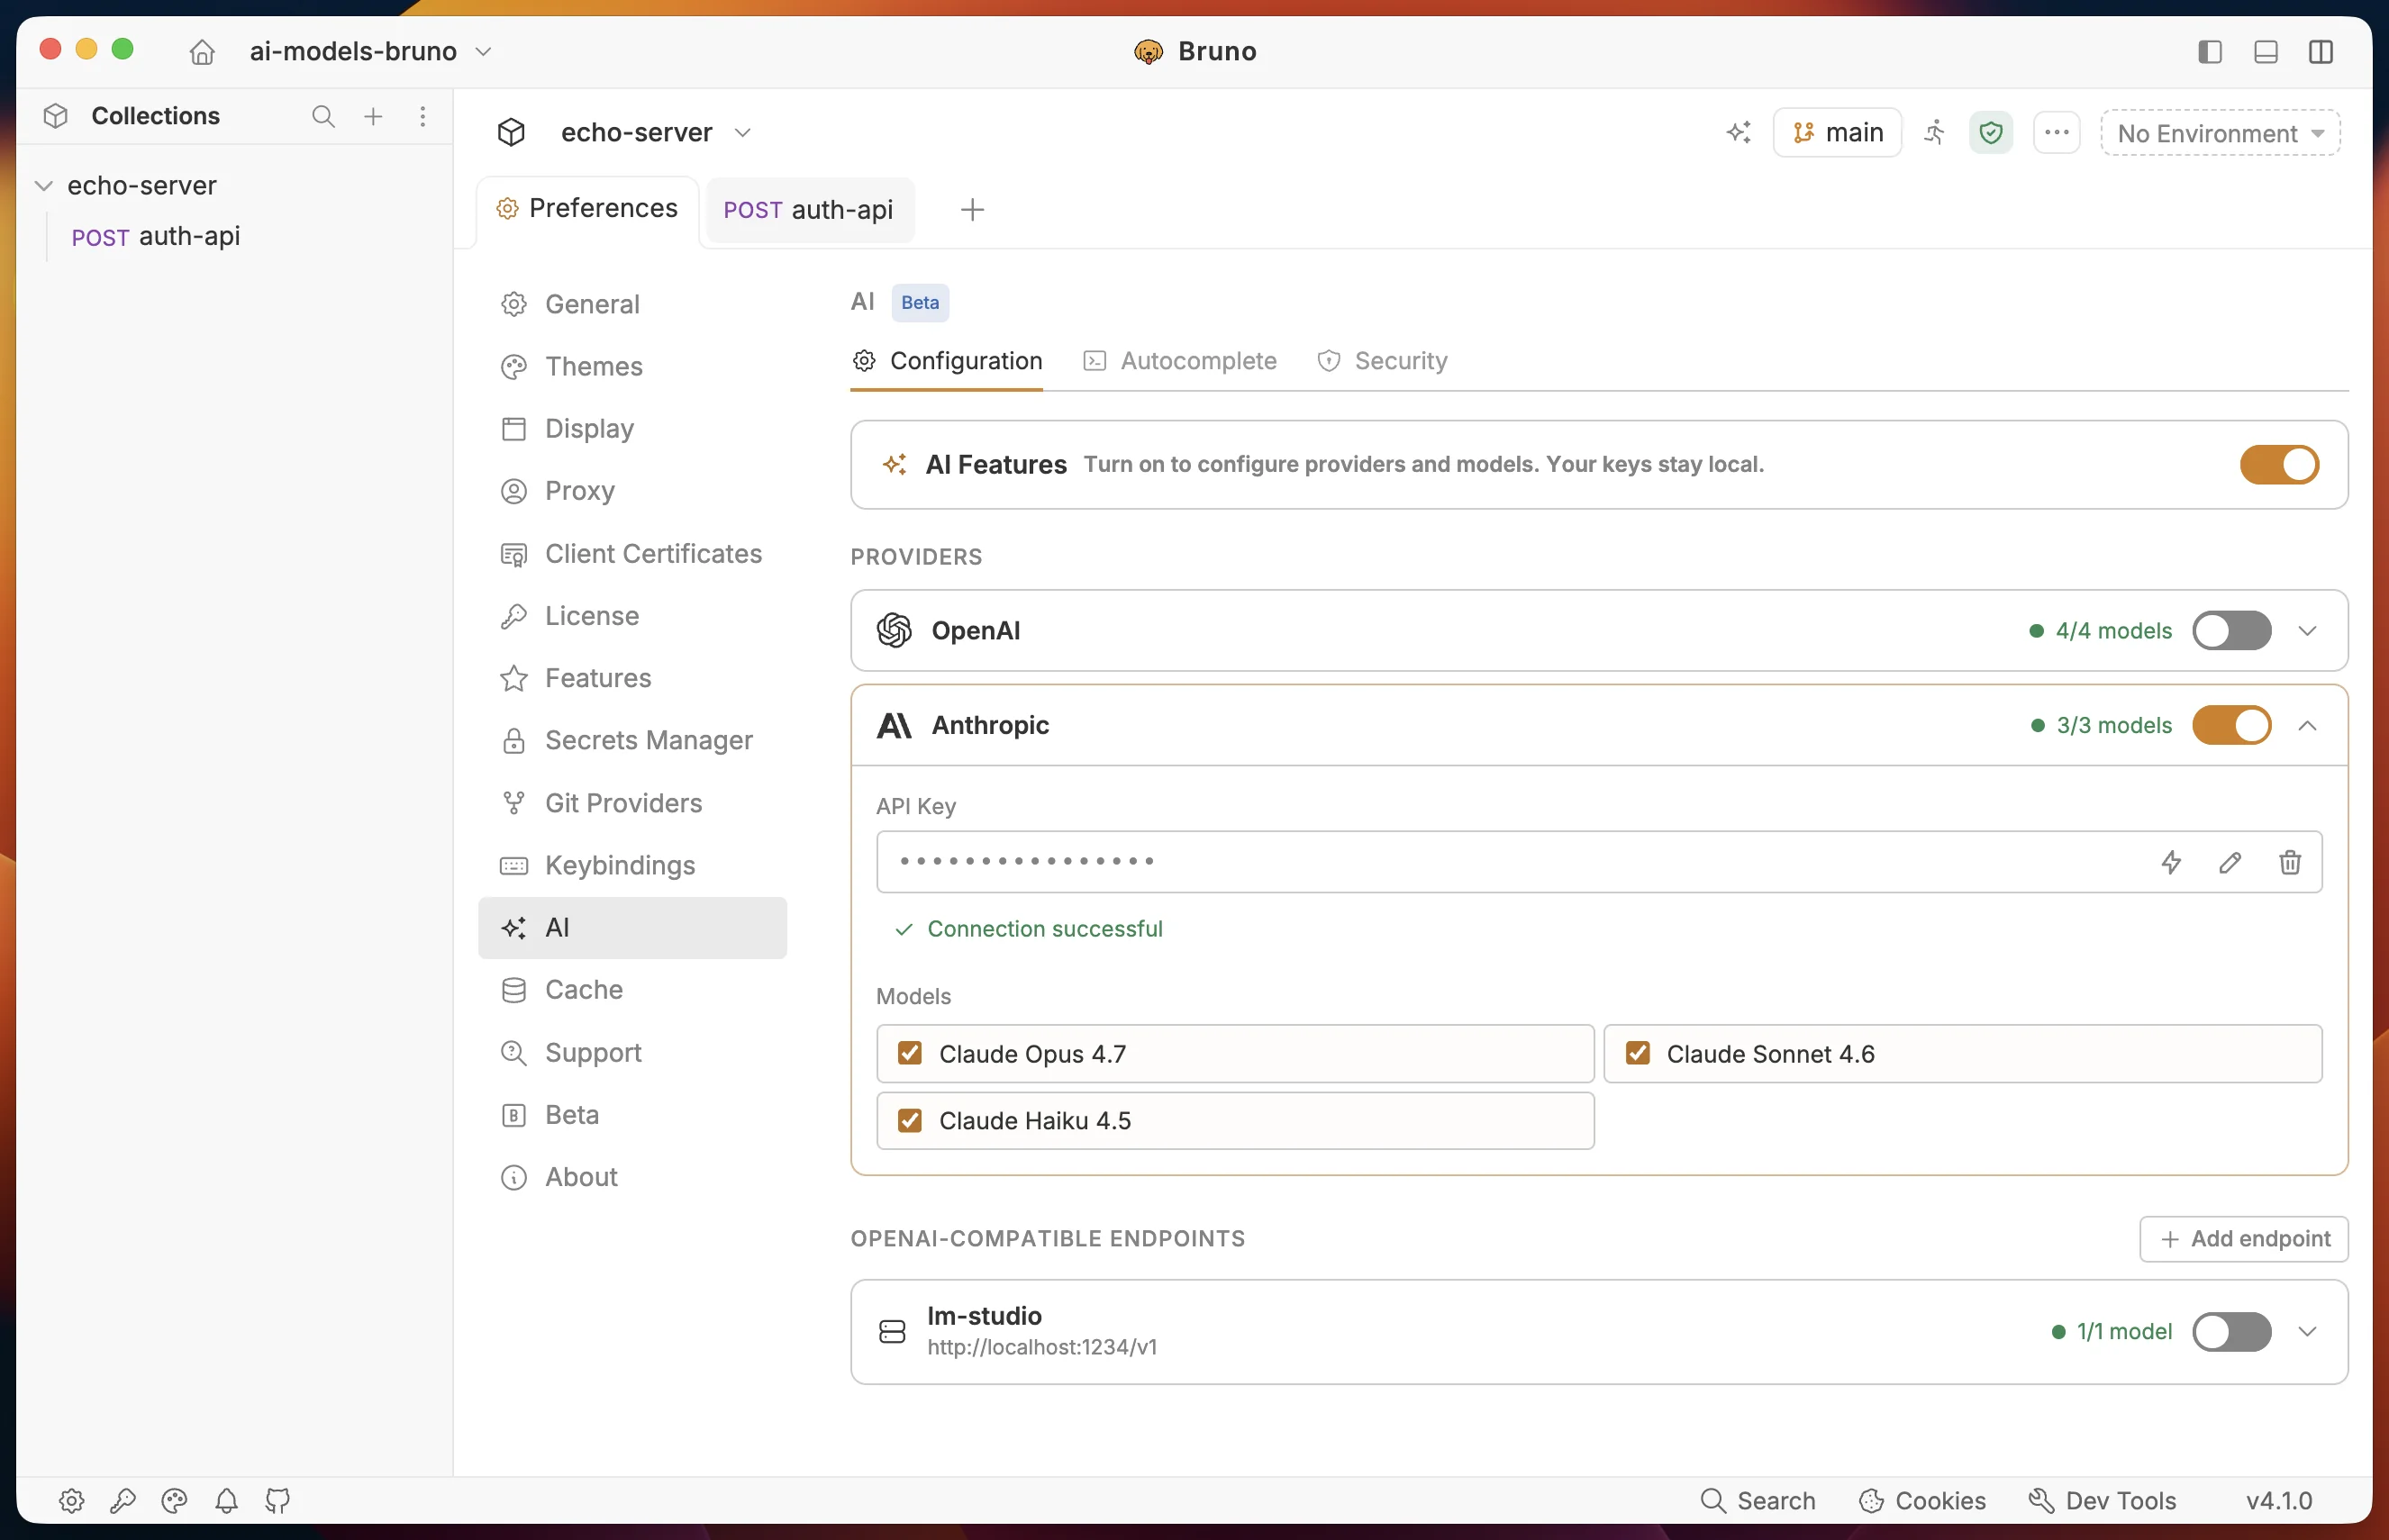Delete the Anthropic API key
Image resolution: width=2389 pixels, height=1540 pixels.
coord(2290,862)
